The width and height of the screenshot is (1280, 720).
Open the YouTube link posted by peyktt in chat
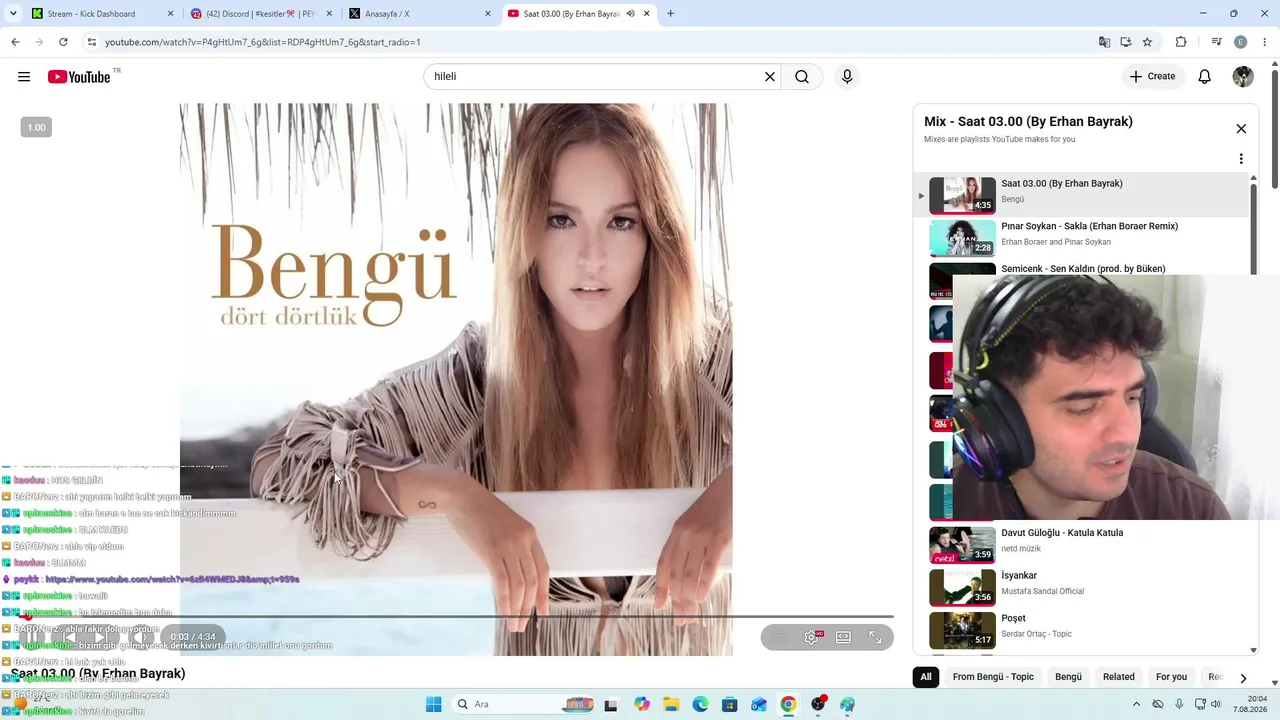click(x=172, y=579)
